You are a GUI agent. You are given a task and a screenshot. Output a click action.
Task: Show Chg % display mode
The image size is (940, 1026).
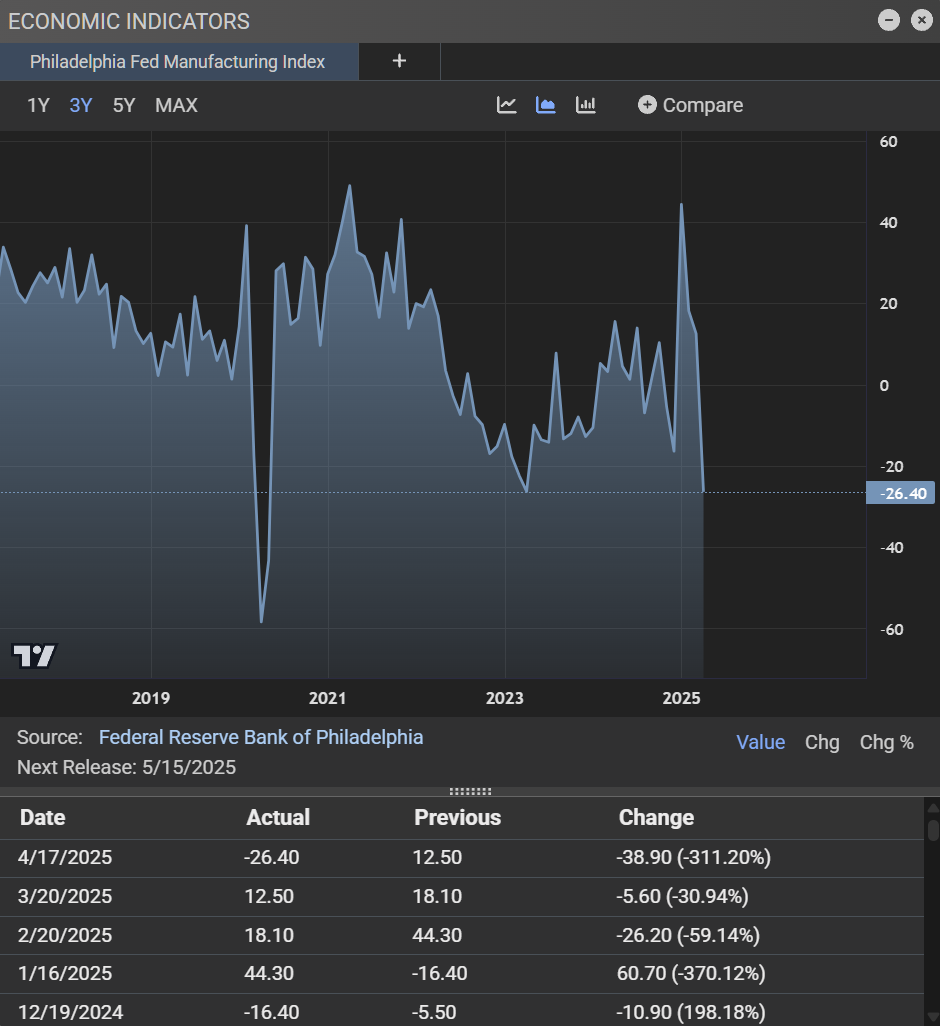coord(886,742)
